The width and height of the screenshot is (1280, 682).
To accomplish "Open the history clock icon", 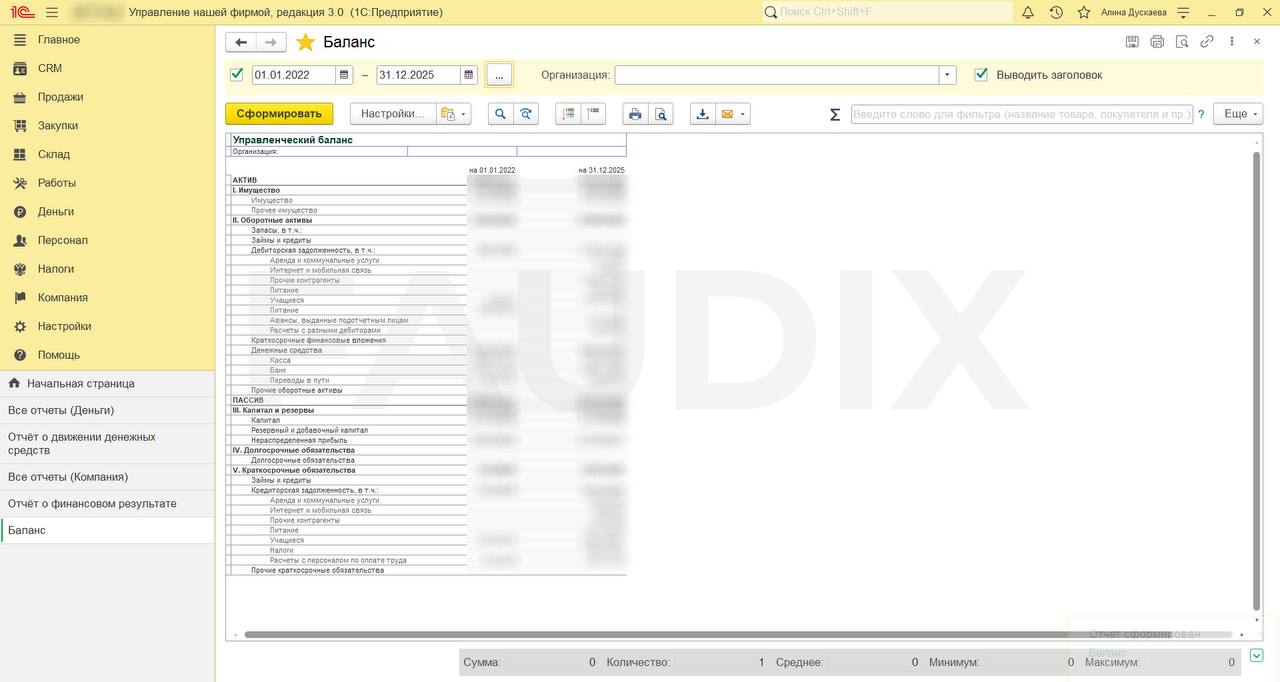I will coord(1056,12).
